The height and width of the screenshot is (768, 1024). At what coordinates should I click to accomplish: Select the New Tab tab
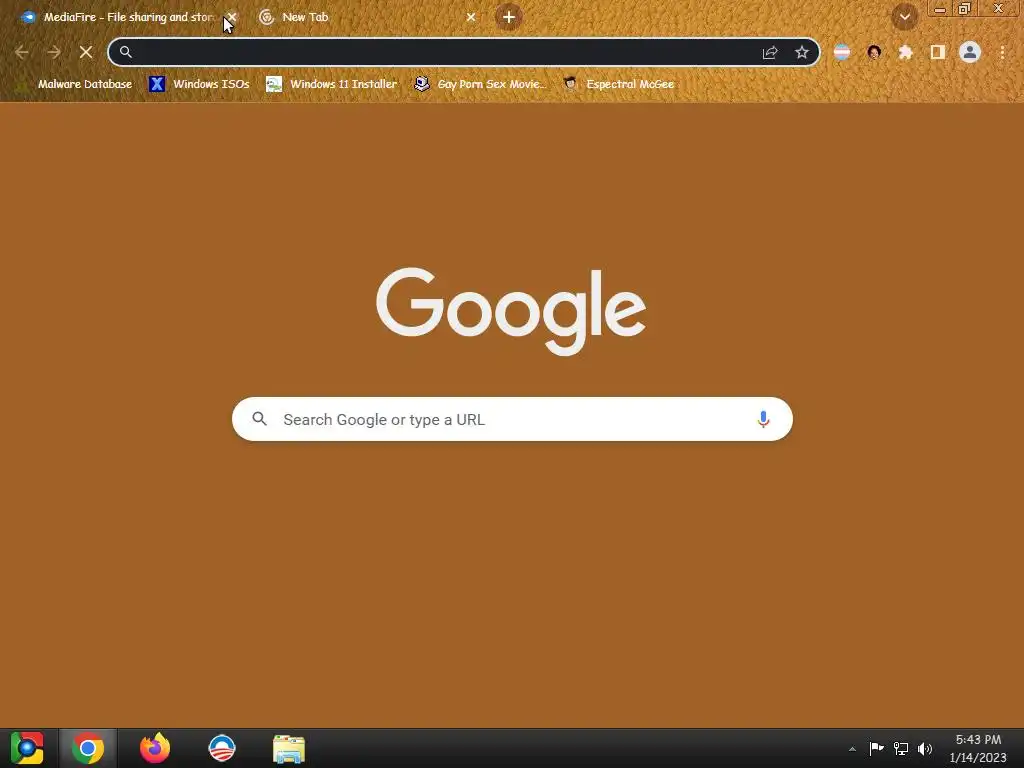coord(366,17)
